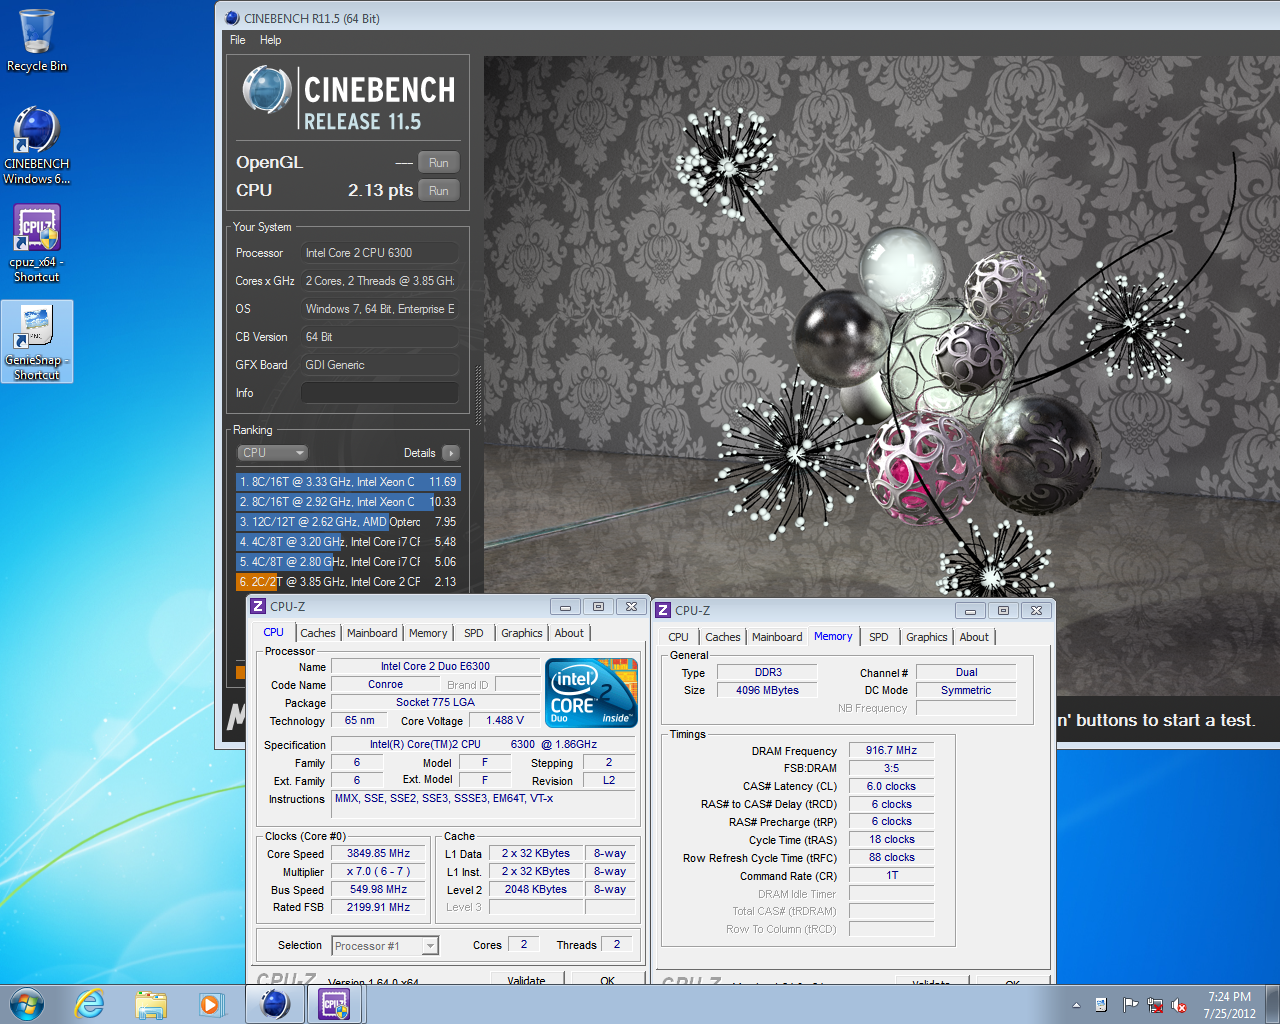The image size is (1280, 1024).
Task: Switch to CPU tab in right CPU-Z
Action: pyautogui.click(x=678, y=637)
